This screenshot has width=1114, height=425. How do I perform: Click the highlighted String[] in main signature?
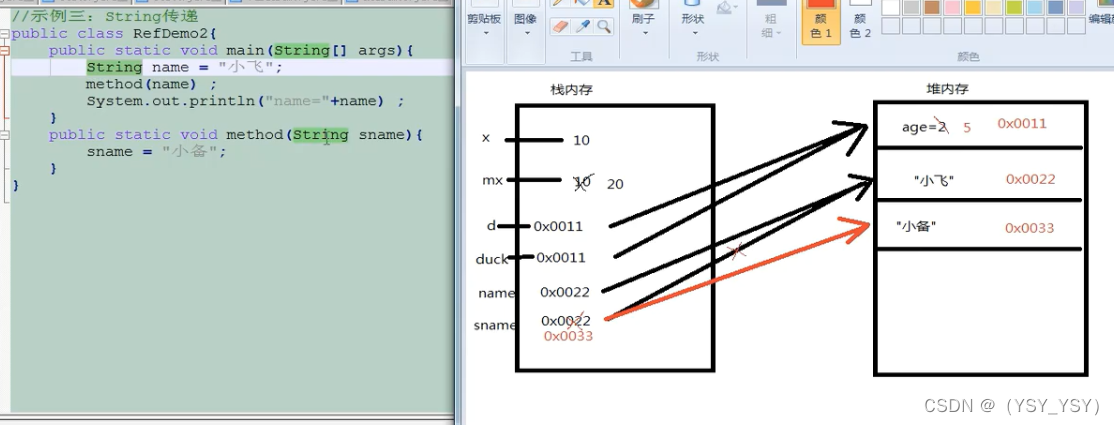click(310, 50)
